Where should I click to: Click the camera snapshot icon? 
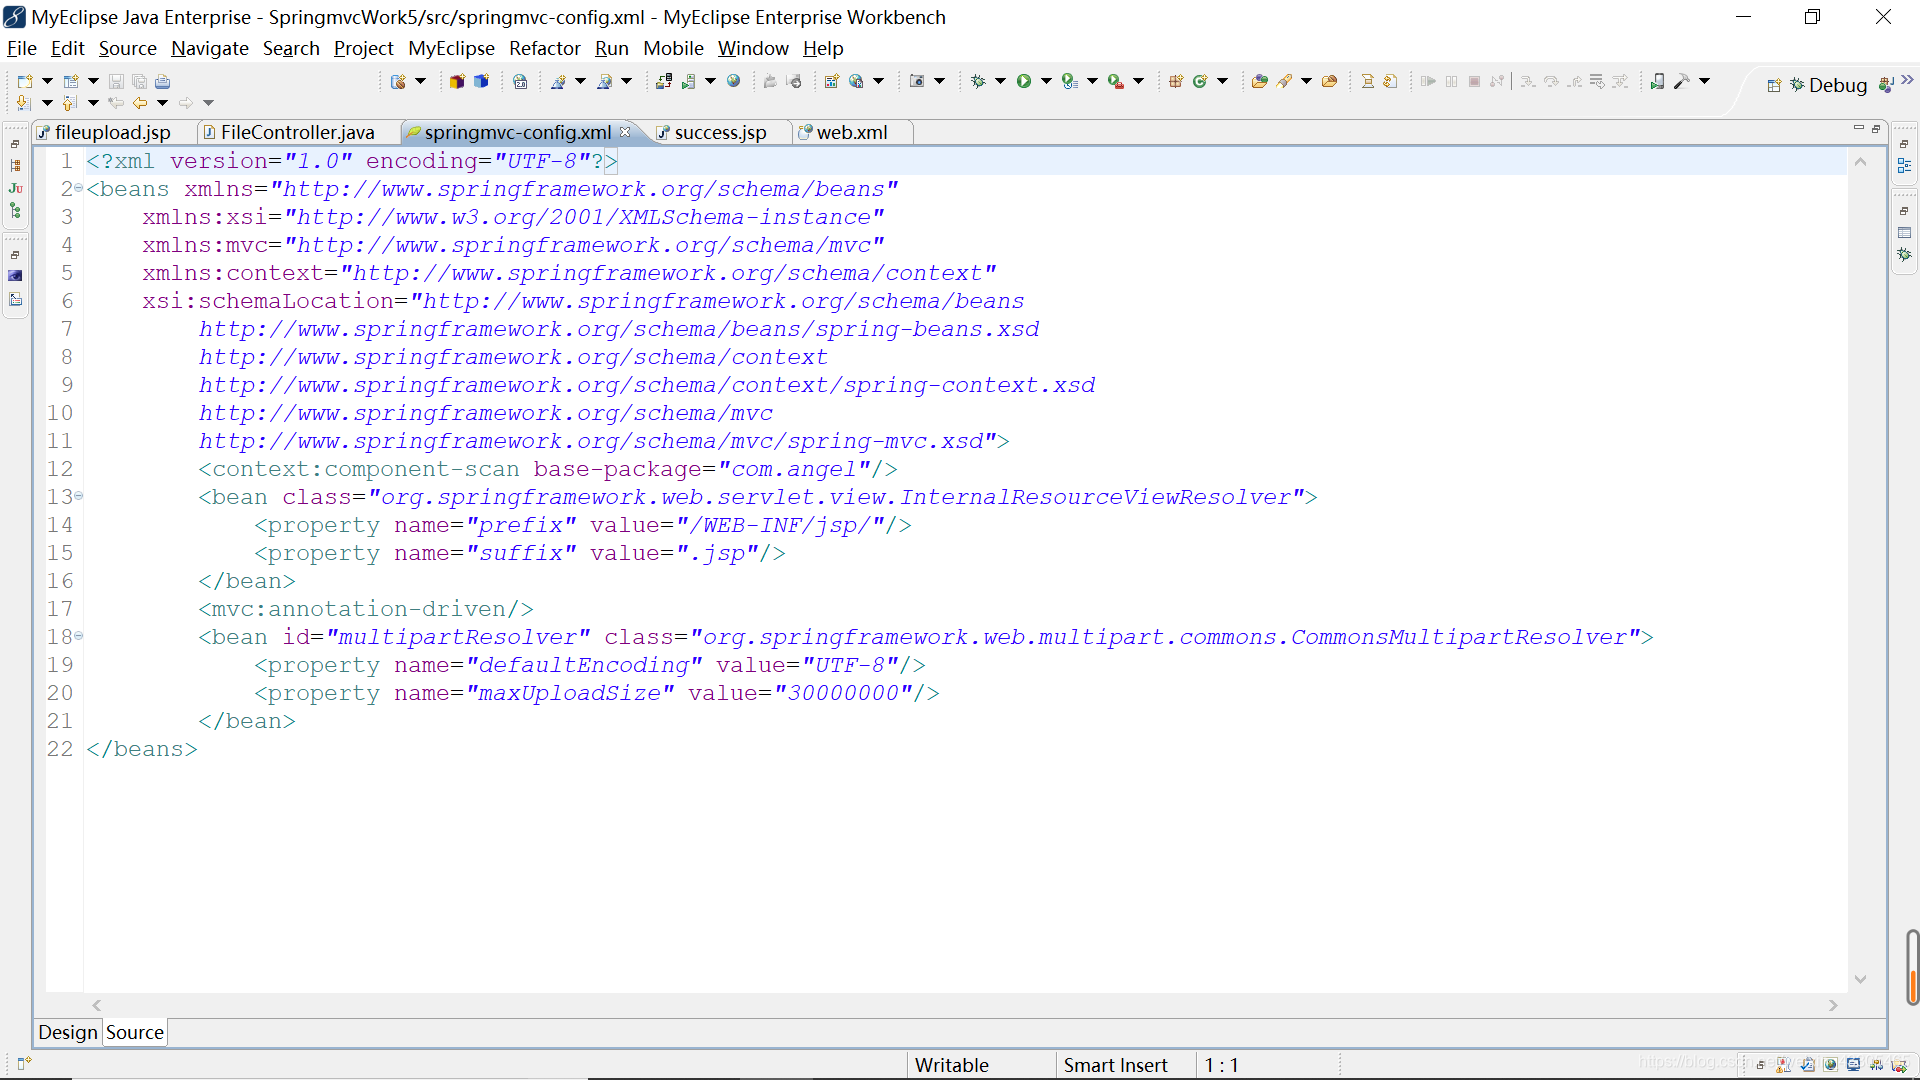click(917, 81)
